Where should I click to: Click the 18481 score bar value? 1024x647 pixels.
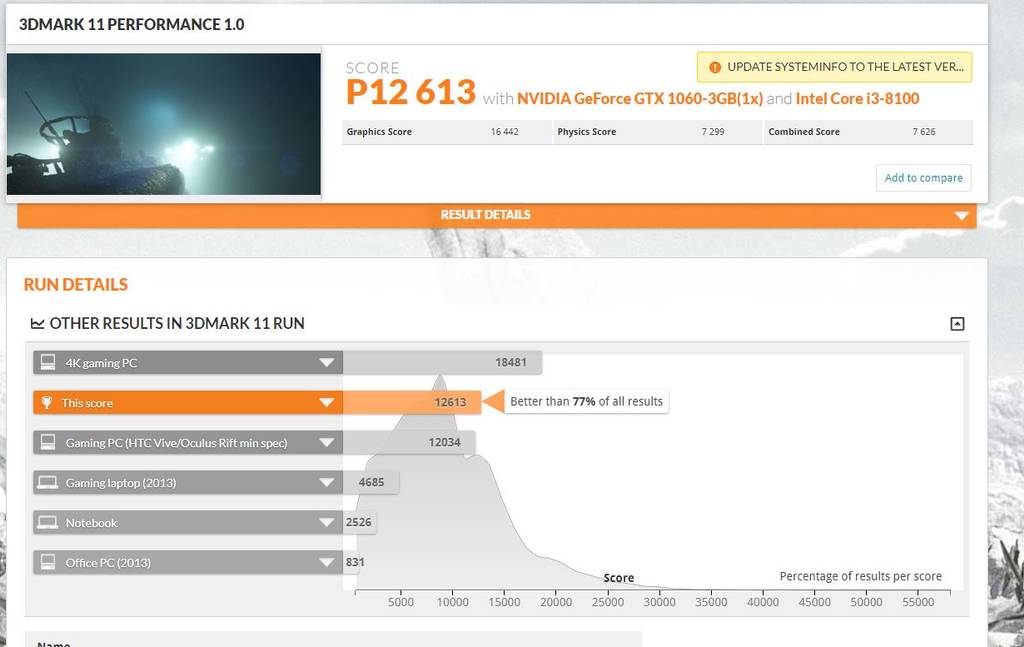511,362
